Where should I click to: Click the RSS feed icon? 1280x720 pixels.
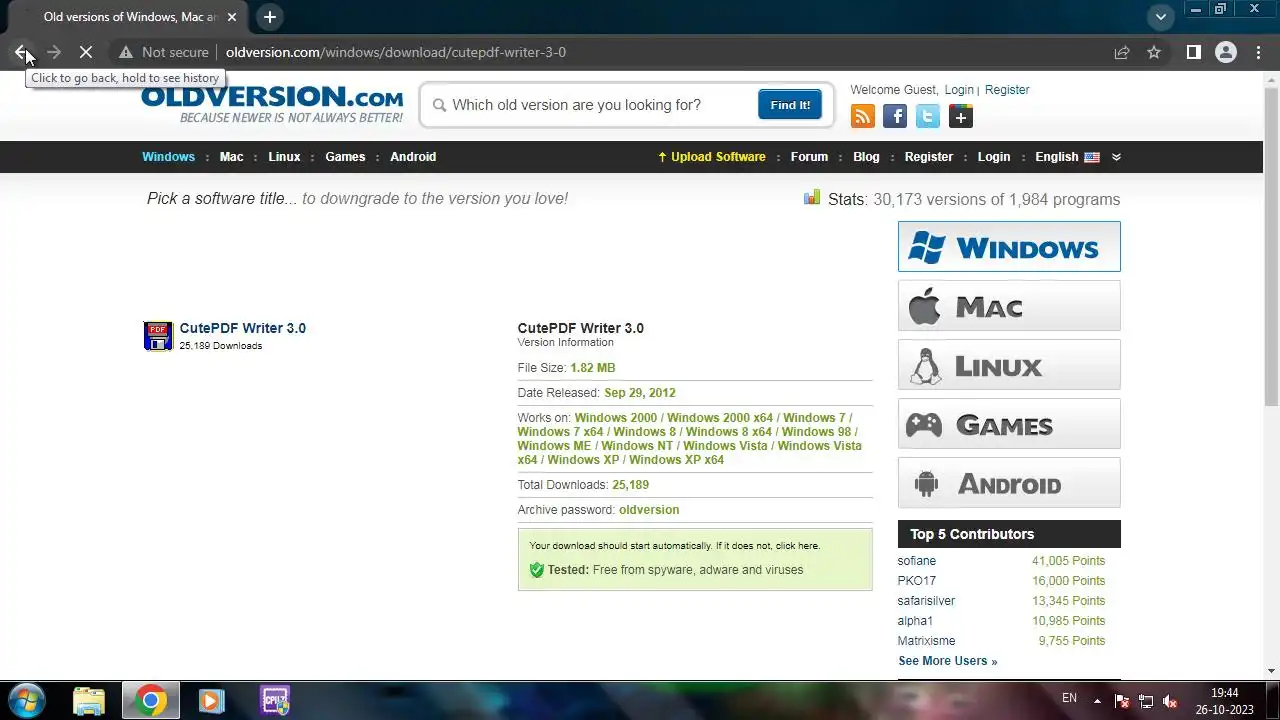tap(863, 117)
